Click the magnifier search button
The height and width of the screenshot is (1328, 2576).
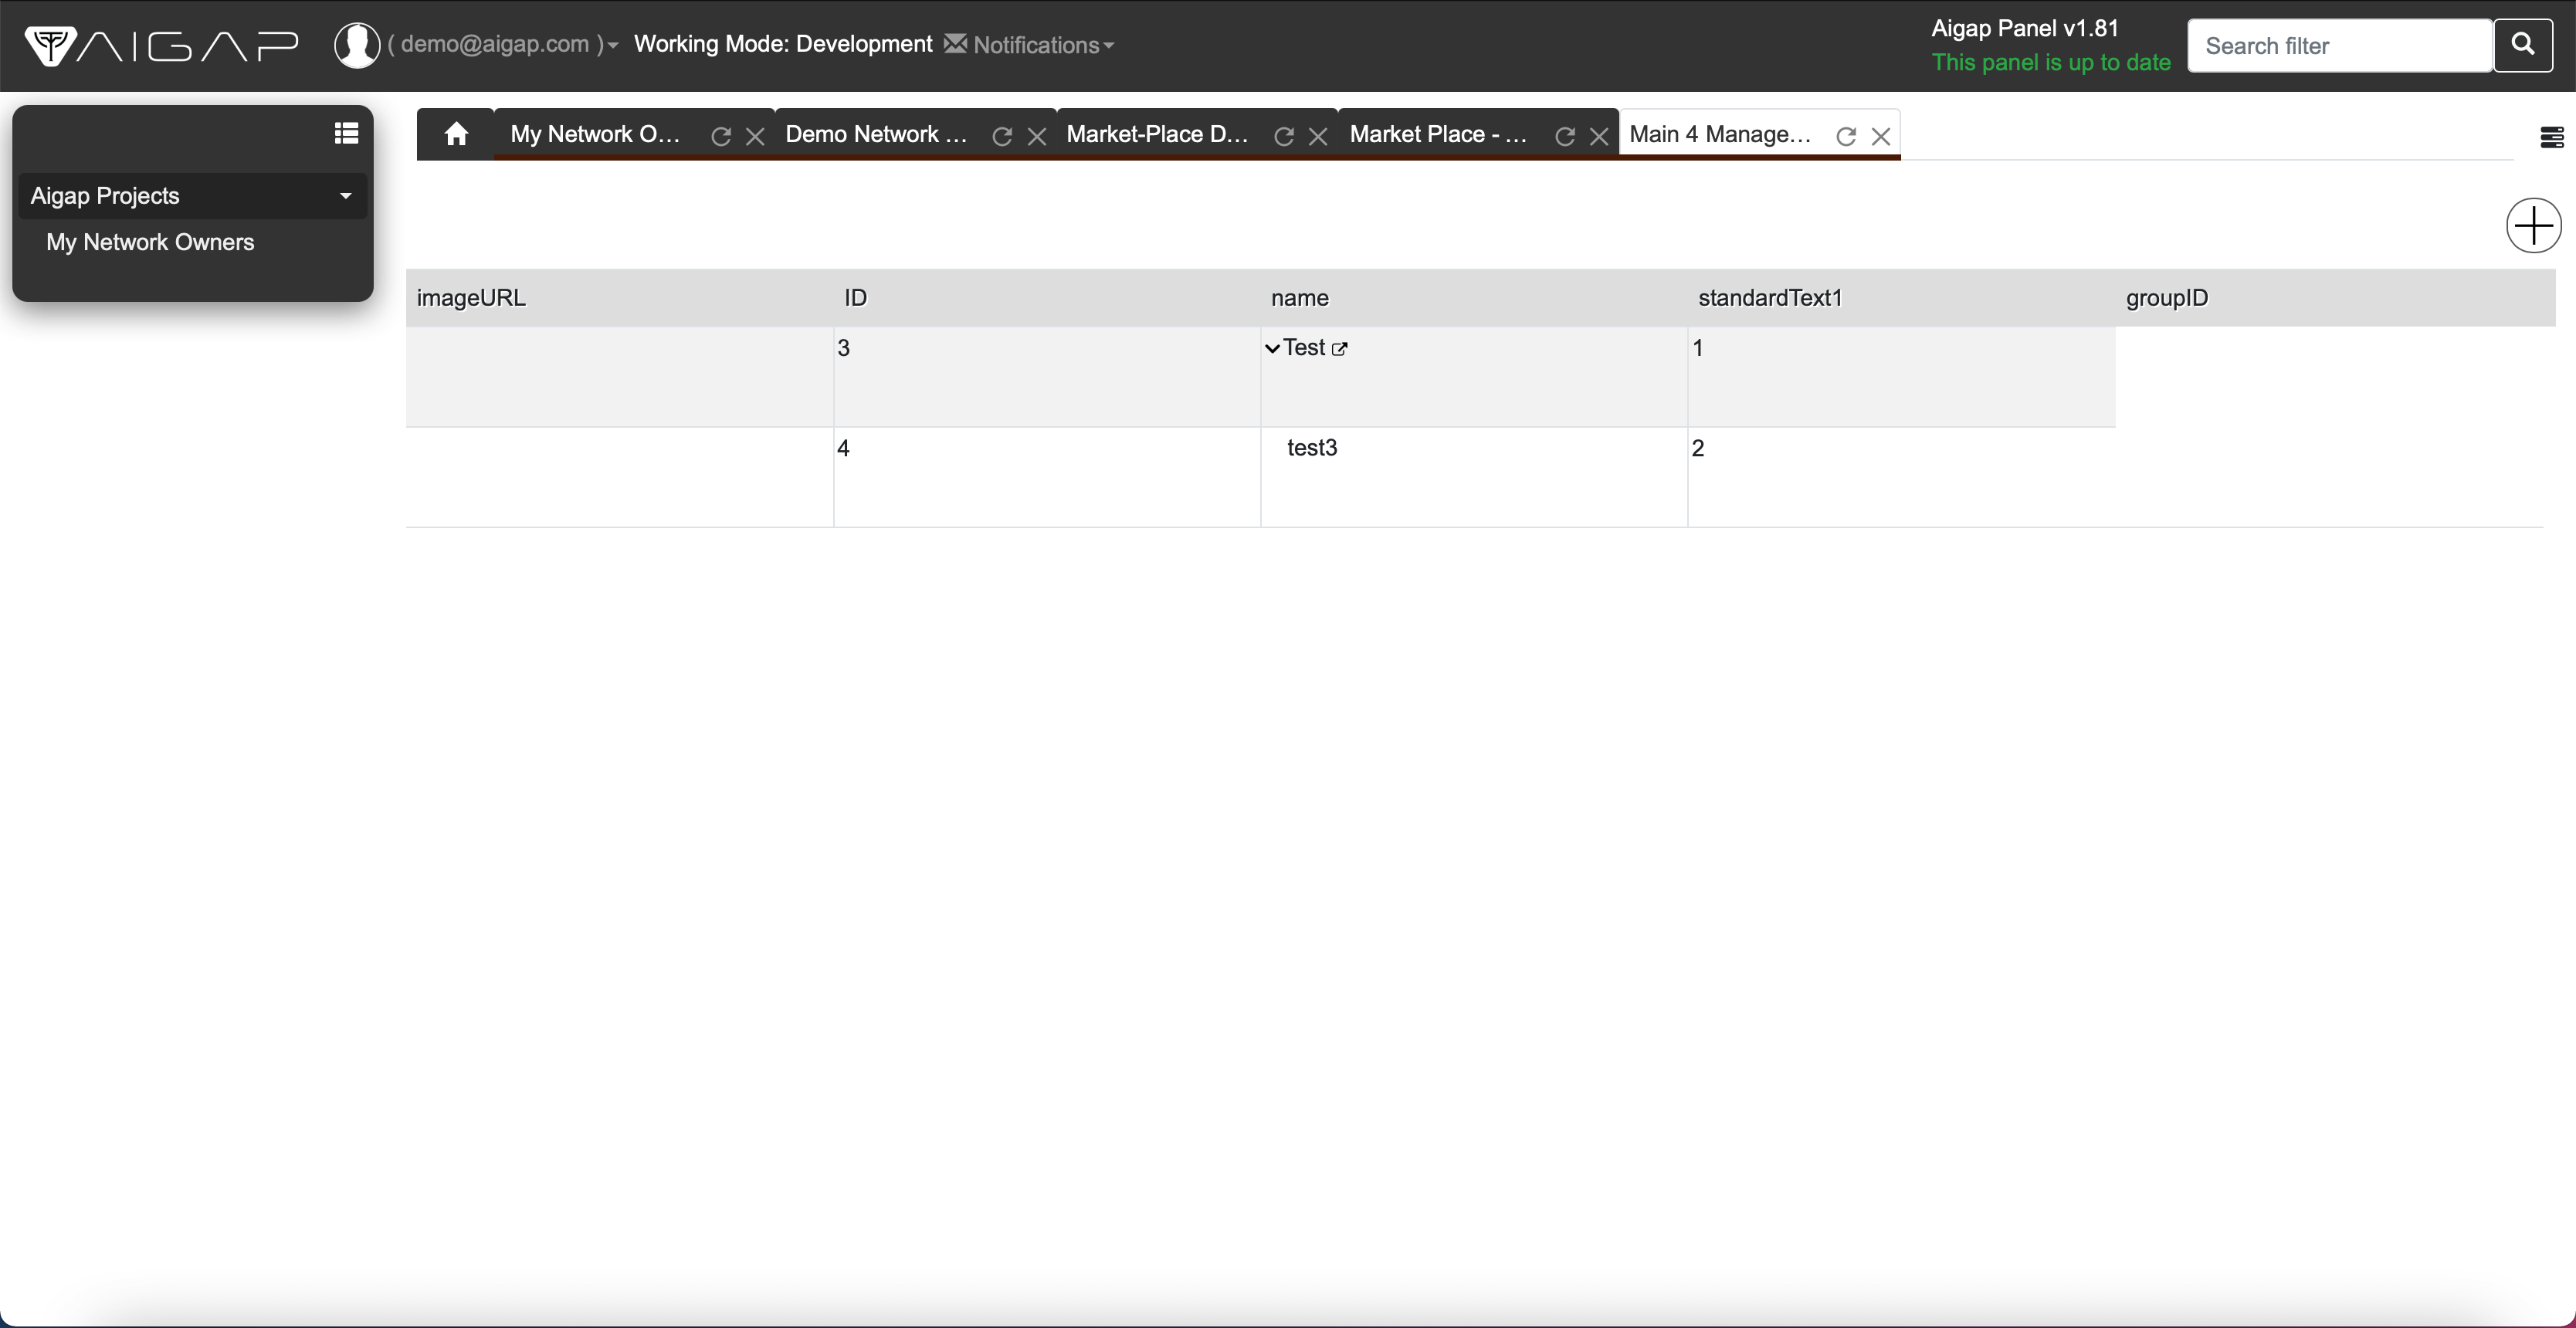click(2523, 45)
